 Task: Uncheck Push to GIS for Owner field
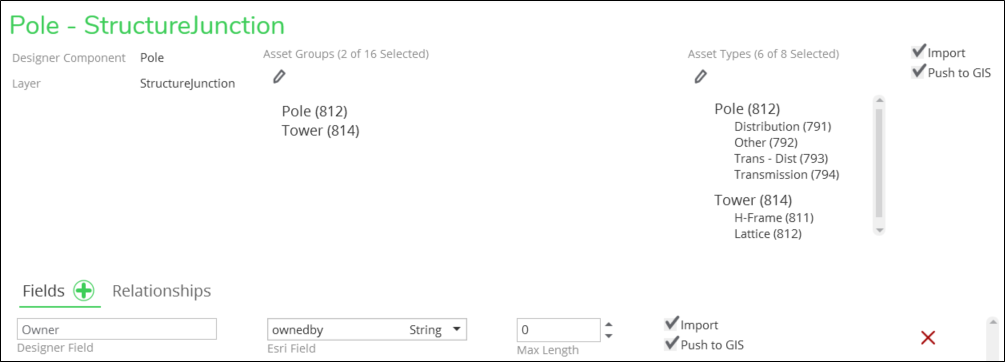coord(672,344)
